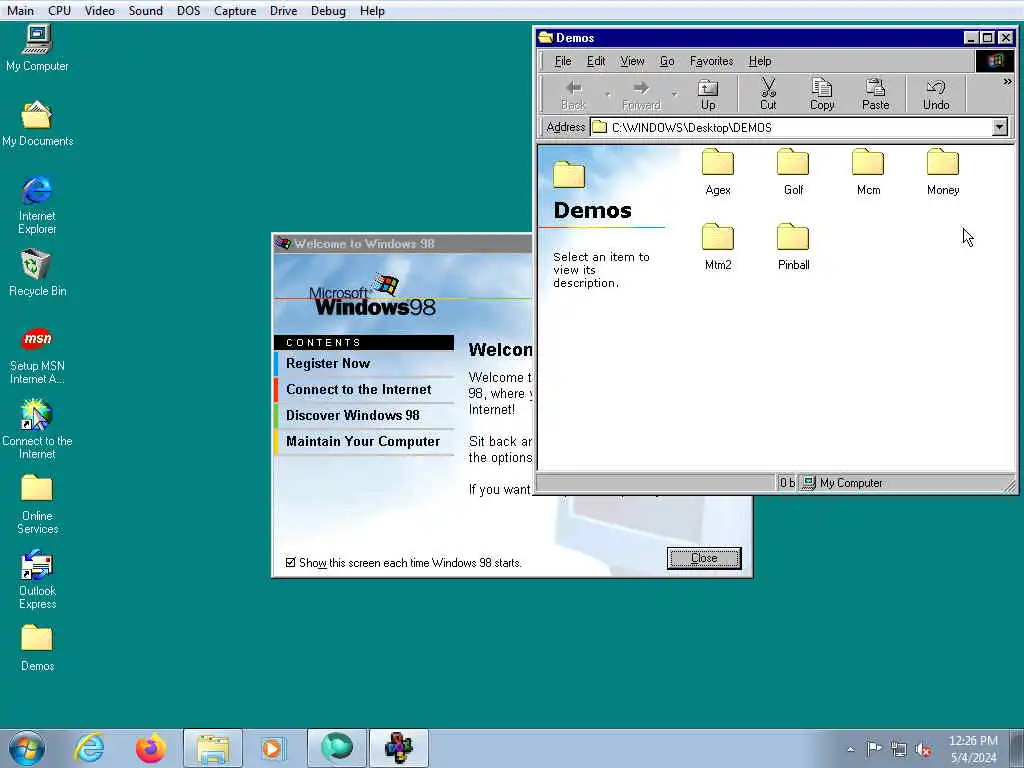
Task: Expand the toolbar overflow chevron
Action: click(x=1007, y=82)
